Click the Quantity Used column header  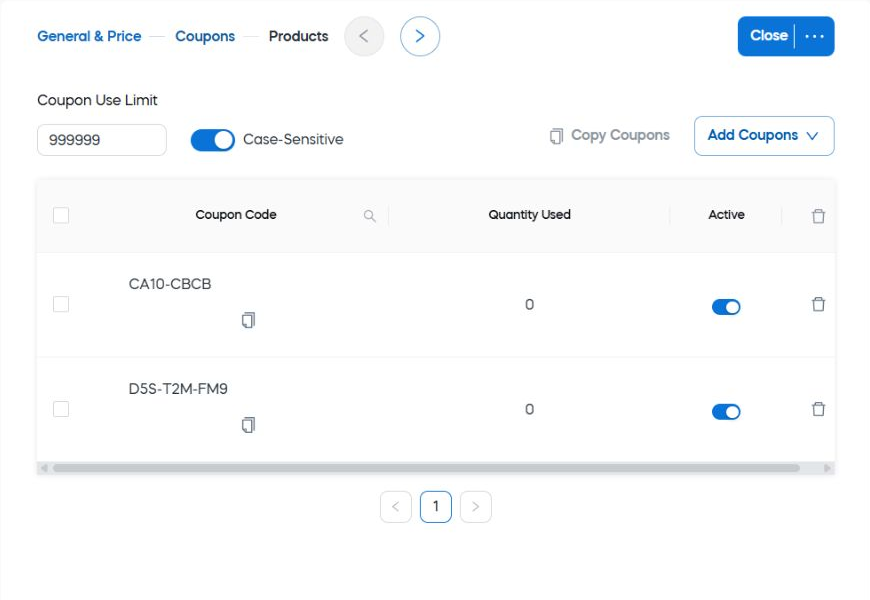point(529,215)
